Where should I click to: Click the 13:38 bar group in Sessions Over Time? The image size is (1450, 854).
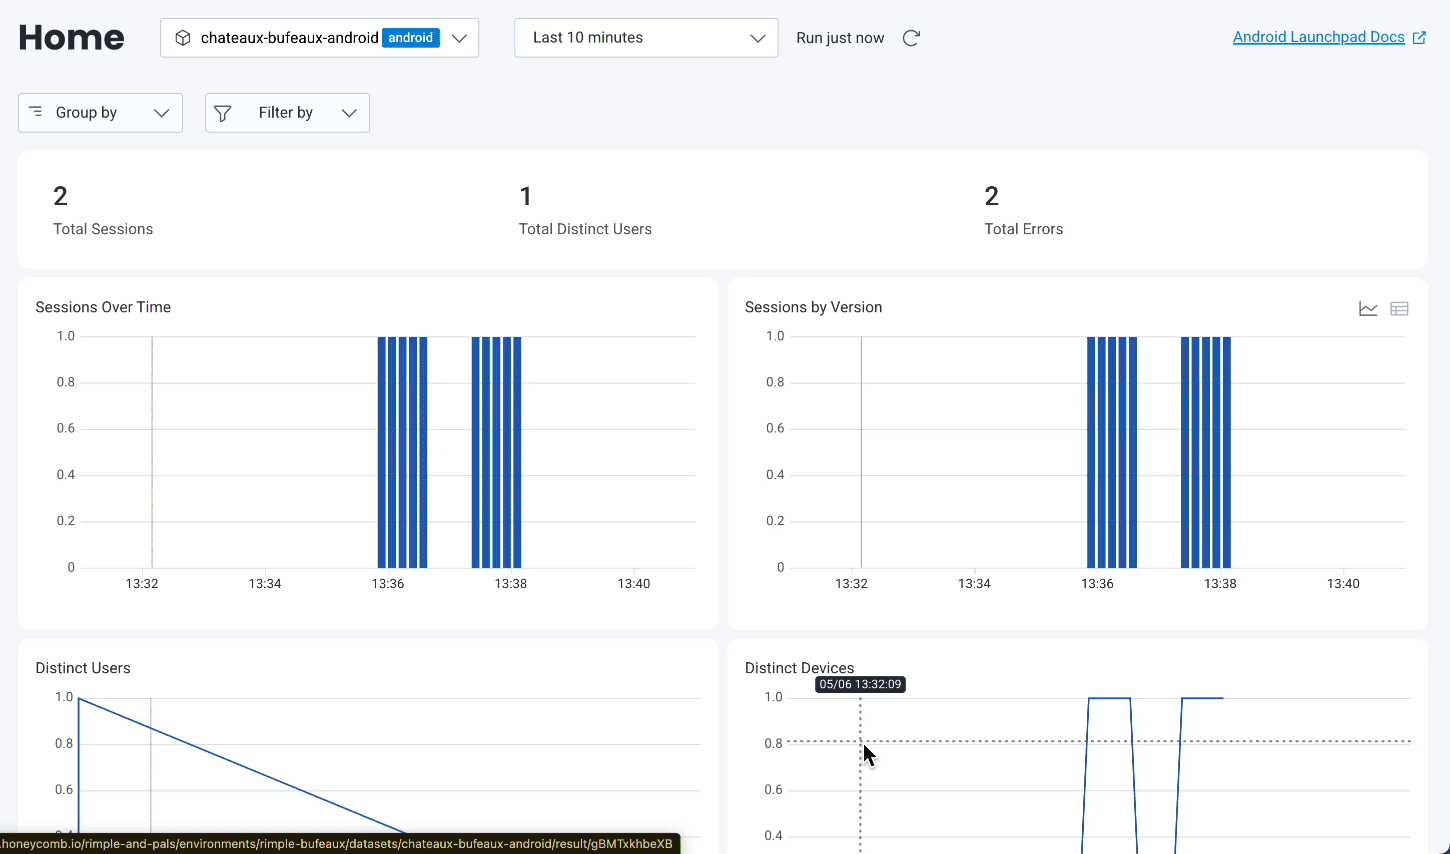coord(496,452)
